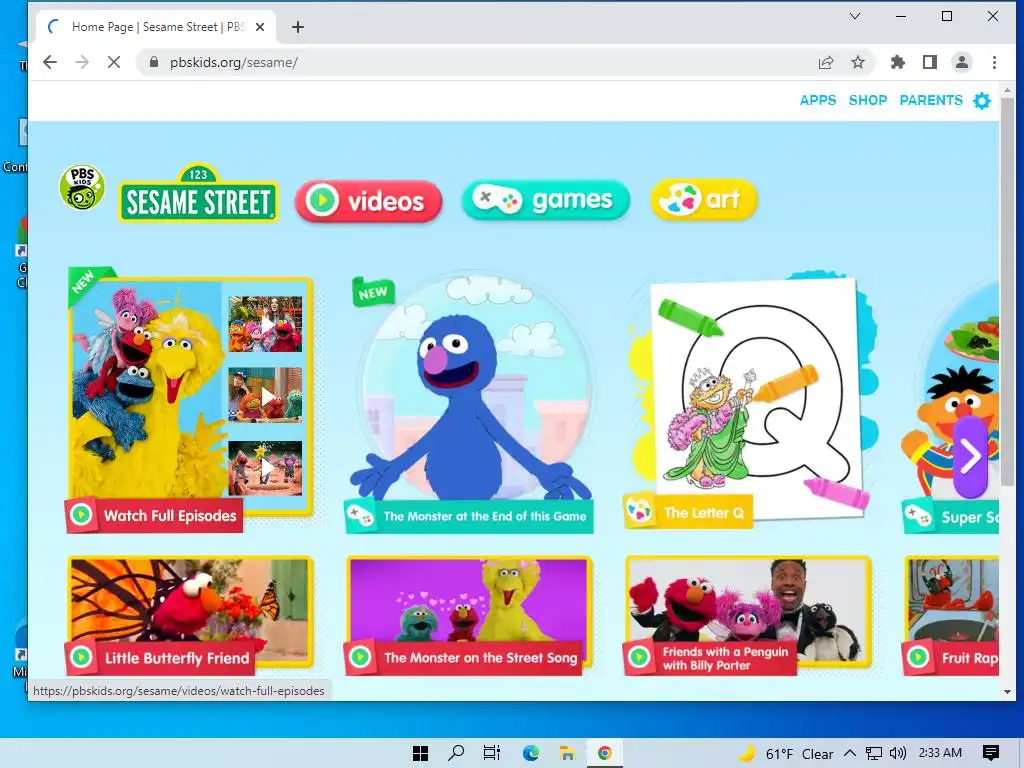Play The Monster at the End of this Game
The image size is (1024, 768).
[x=469, y=403]
